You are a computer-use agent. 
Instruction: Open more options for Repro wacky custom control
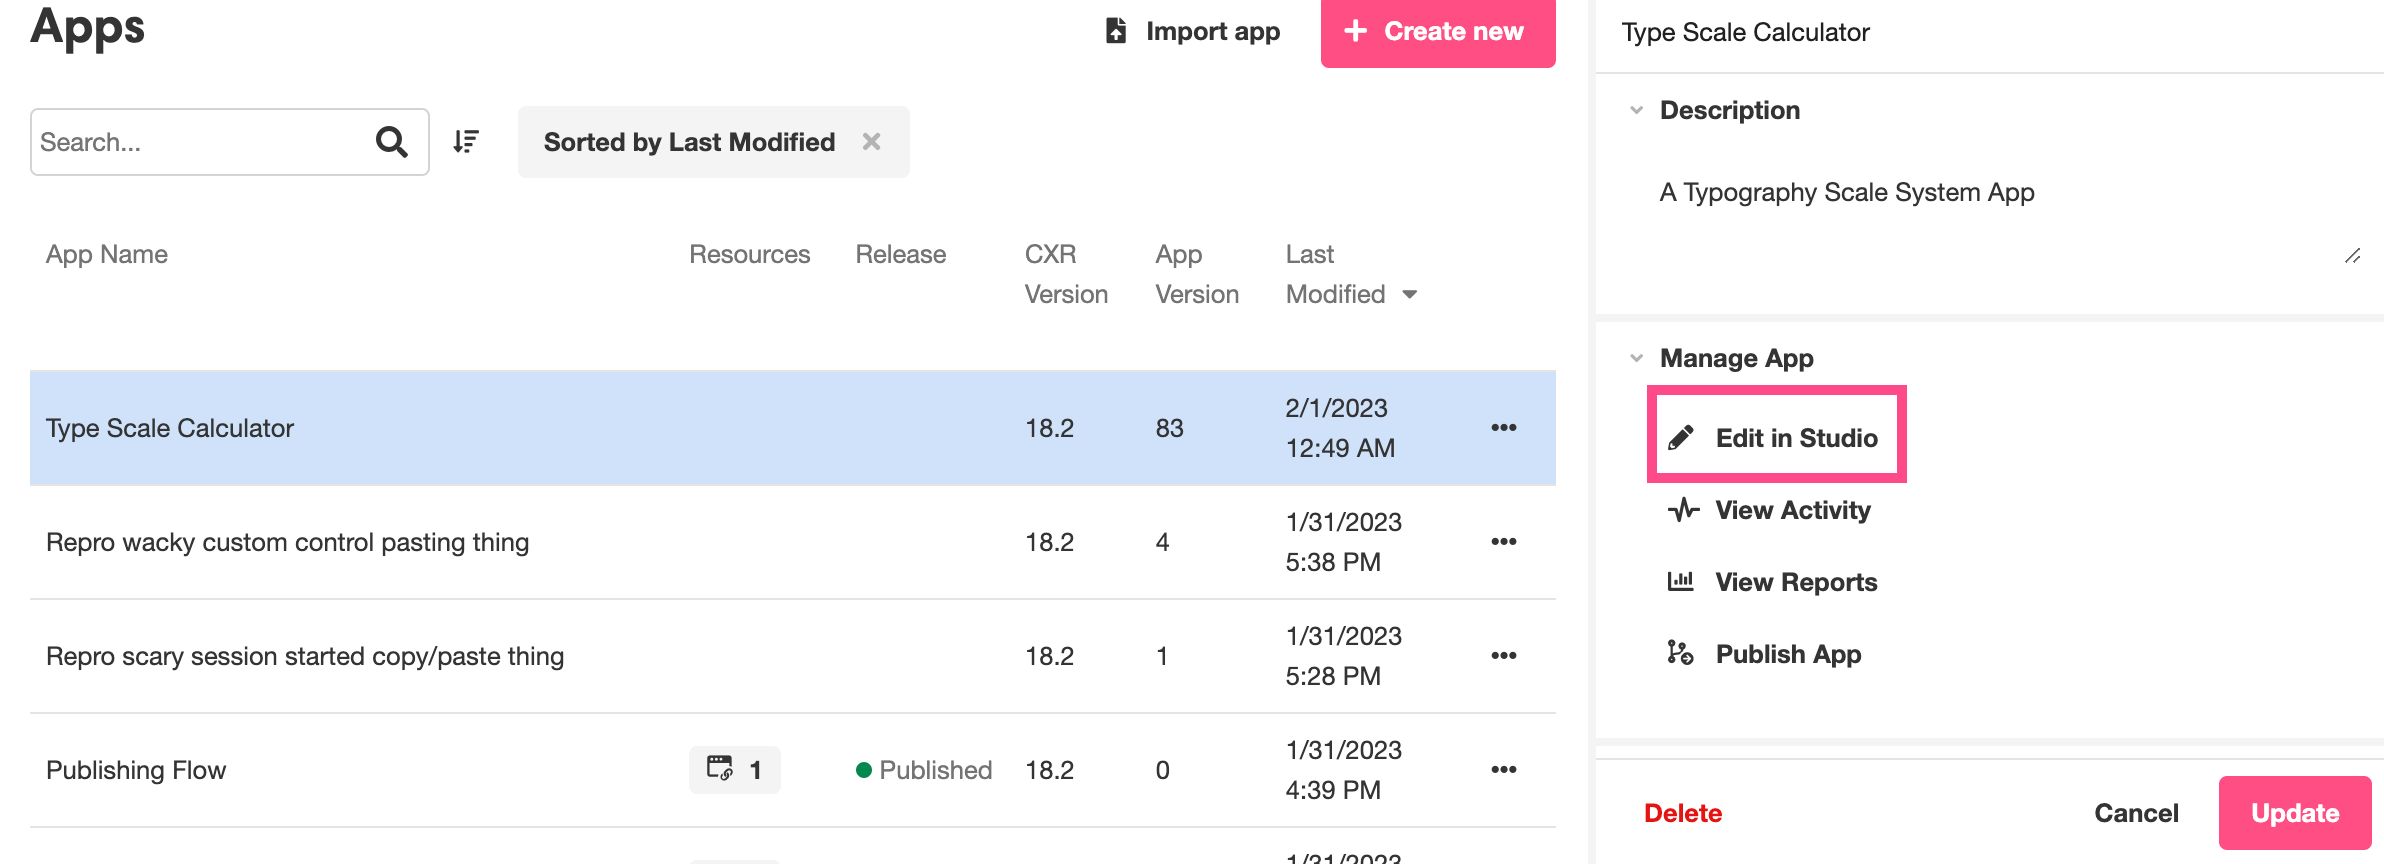click(1503, 542)
